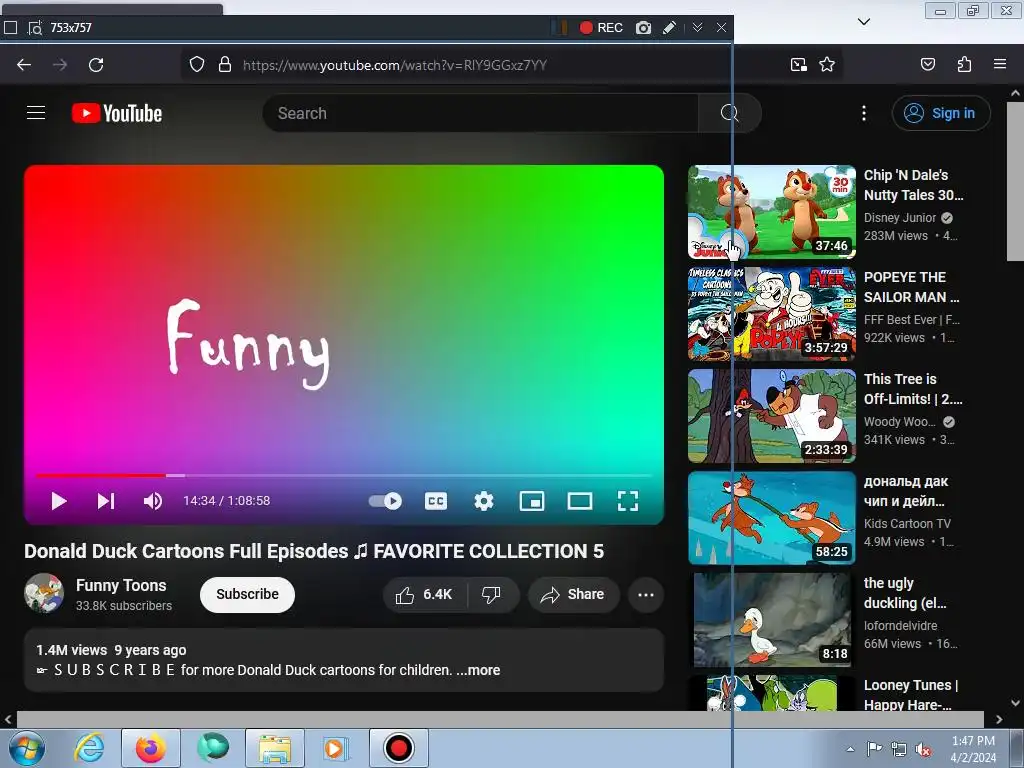Enable miniplayer mode
Image resolution: width=1024 pixels, height=768 pixels.
[x=532, y=501]
